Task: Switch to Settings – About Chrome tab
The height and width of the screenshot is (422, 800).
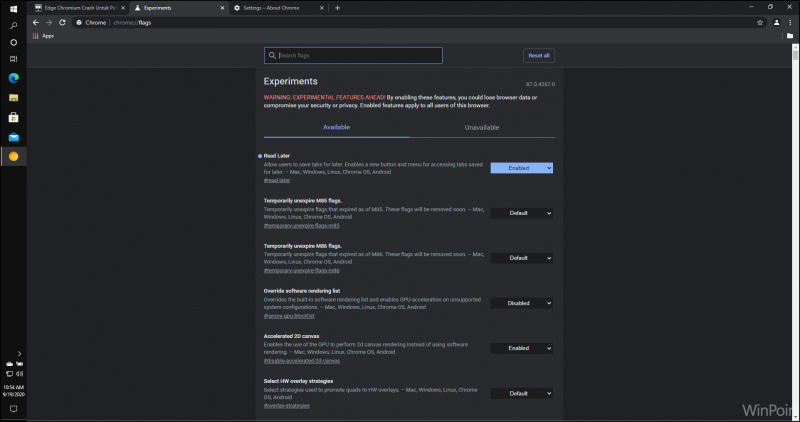Action: [278, 8]
